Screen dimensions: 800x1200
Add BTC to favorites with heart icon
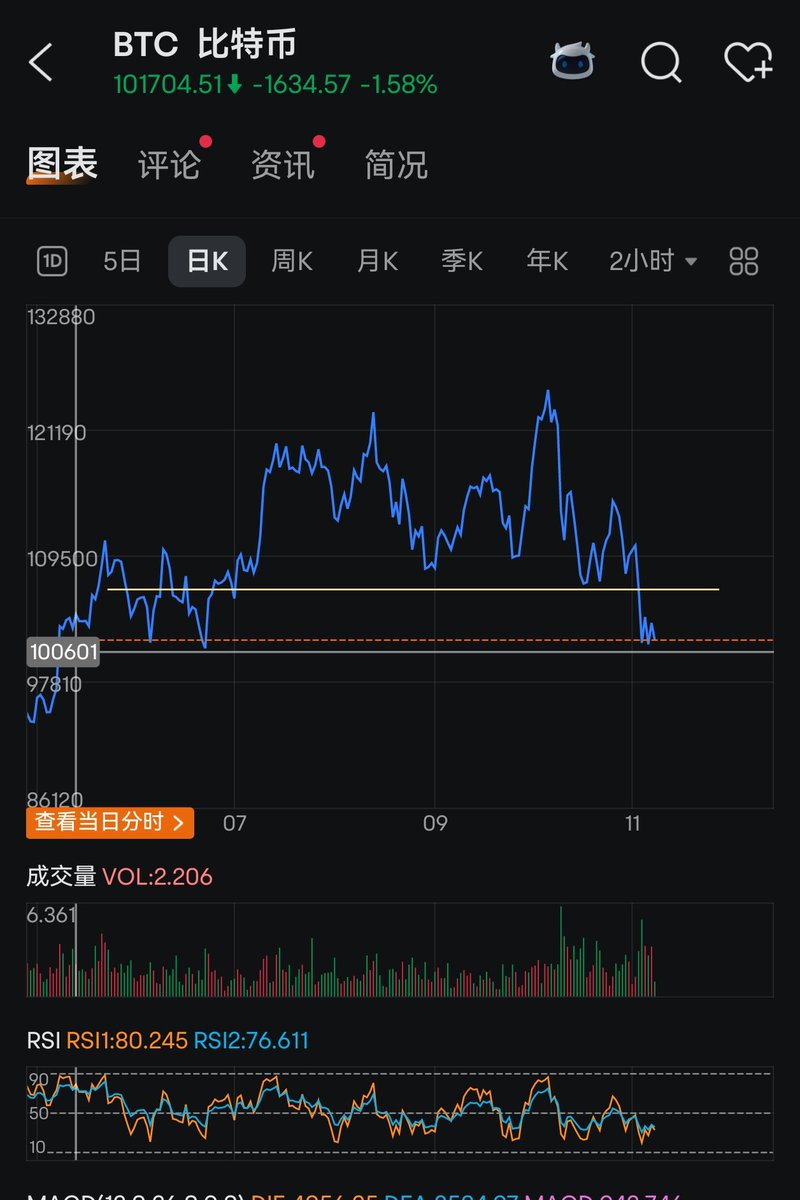(x=748, y=62)
